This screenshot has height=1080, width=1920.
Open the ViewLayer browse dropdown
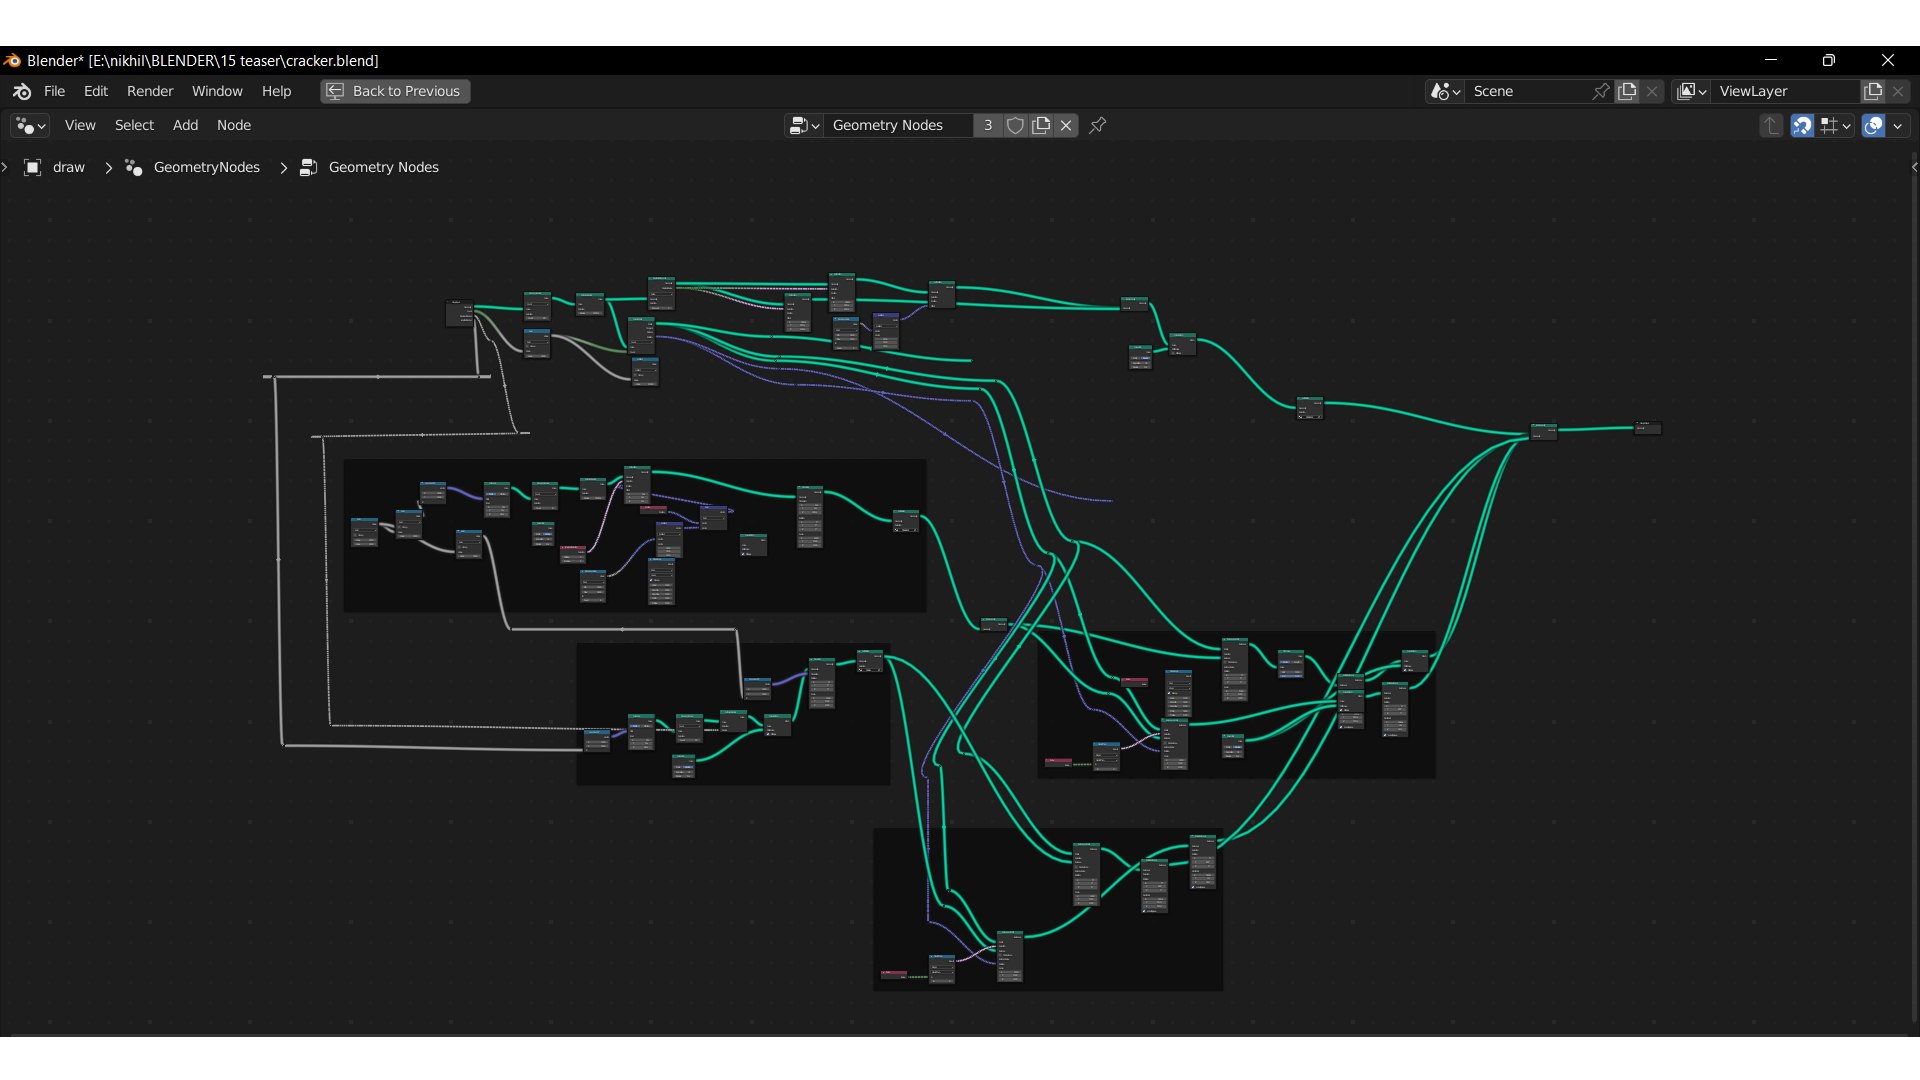(x=1691, y=91)
